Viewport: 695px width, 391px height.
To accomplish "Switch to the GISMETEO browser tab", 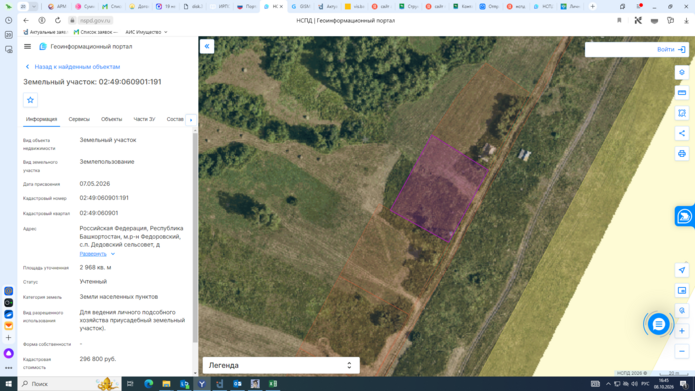I will (301, 6).
